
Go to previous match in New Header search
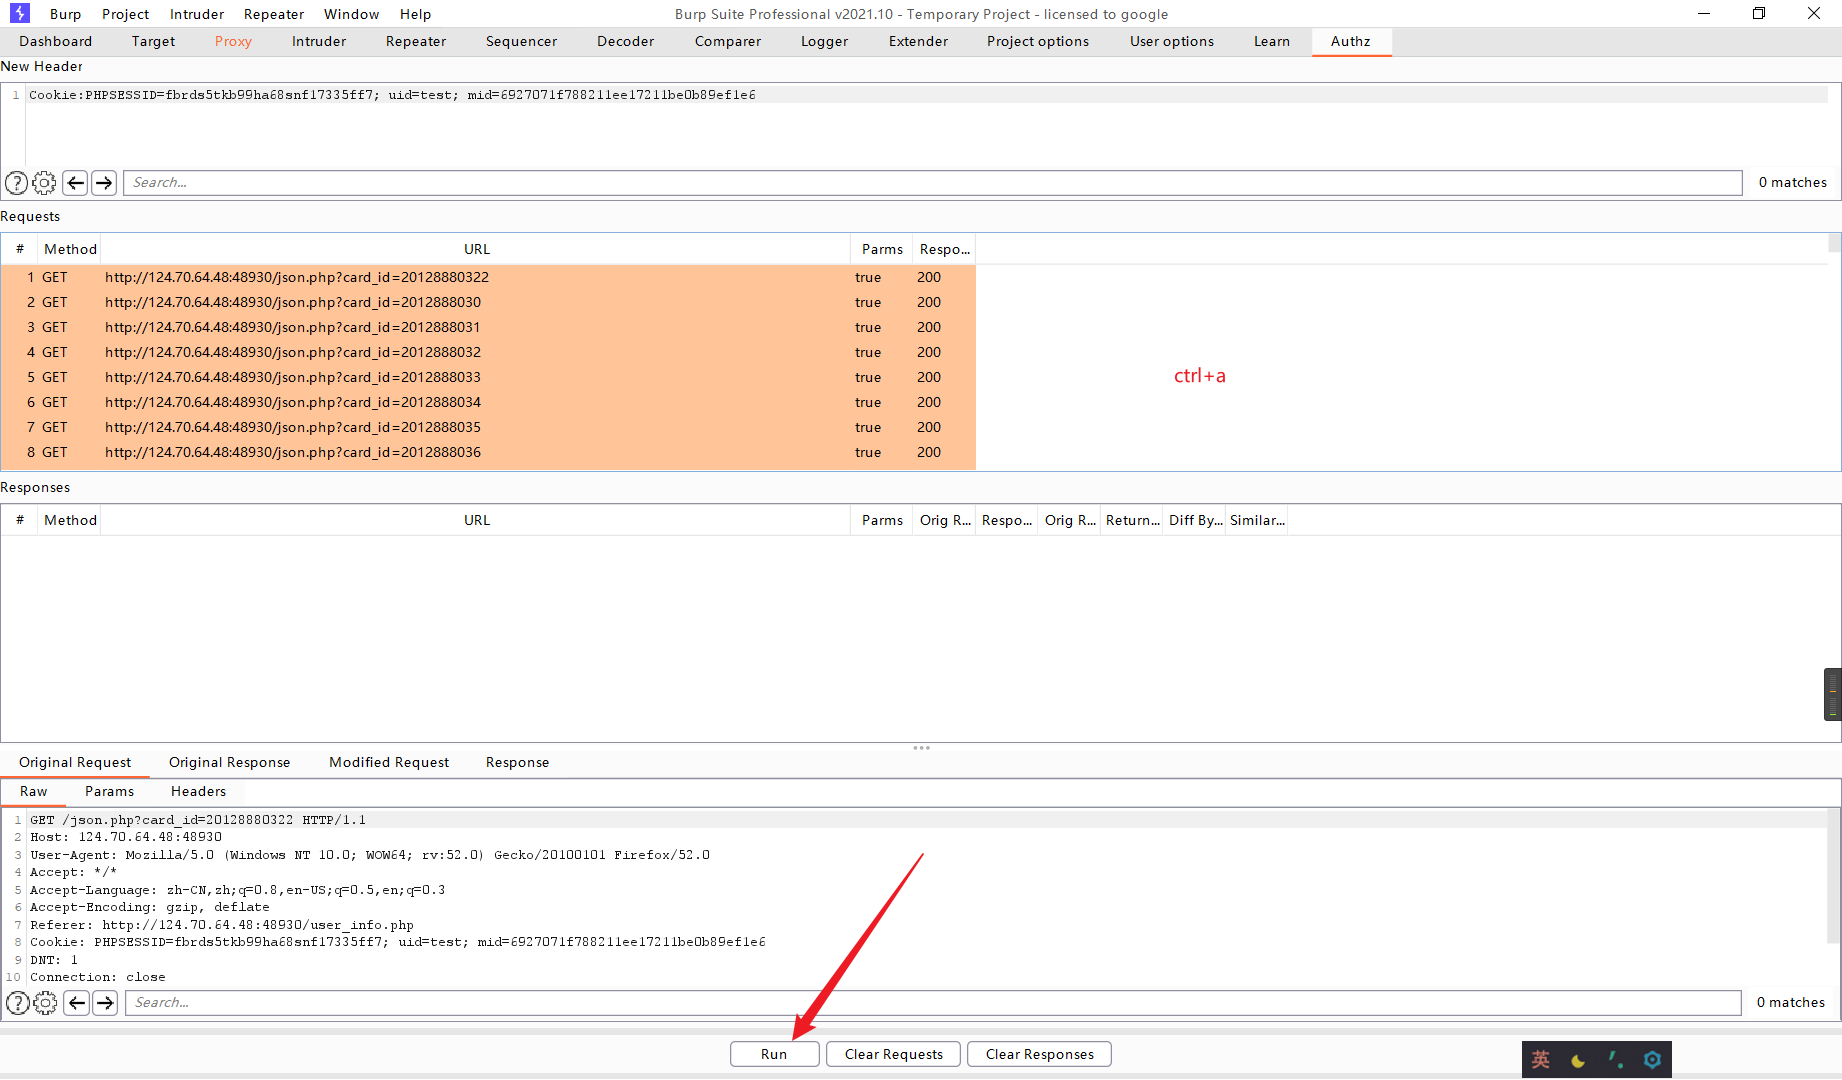pyautogui.click(x=75, y=183)
